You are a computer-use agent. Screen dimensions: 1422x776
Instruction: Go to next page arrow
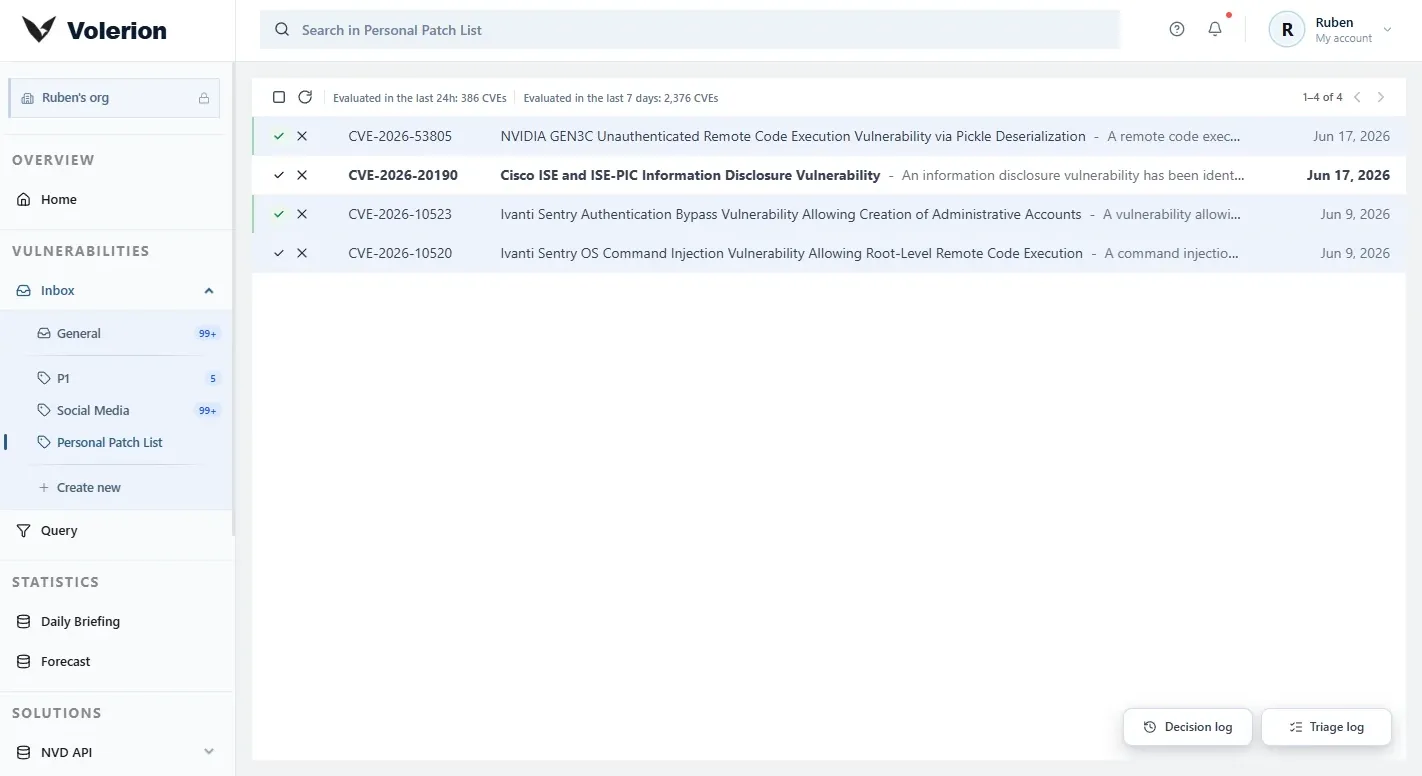click(x=1381, y=97)
